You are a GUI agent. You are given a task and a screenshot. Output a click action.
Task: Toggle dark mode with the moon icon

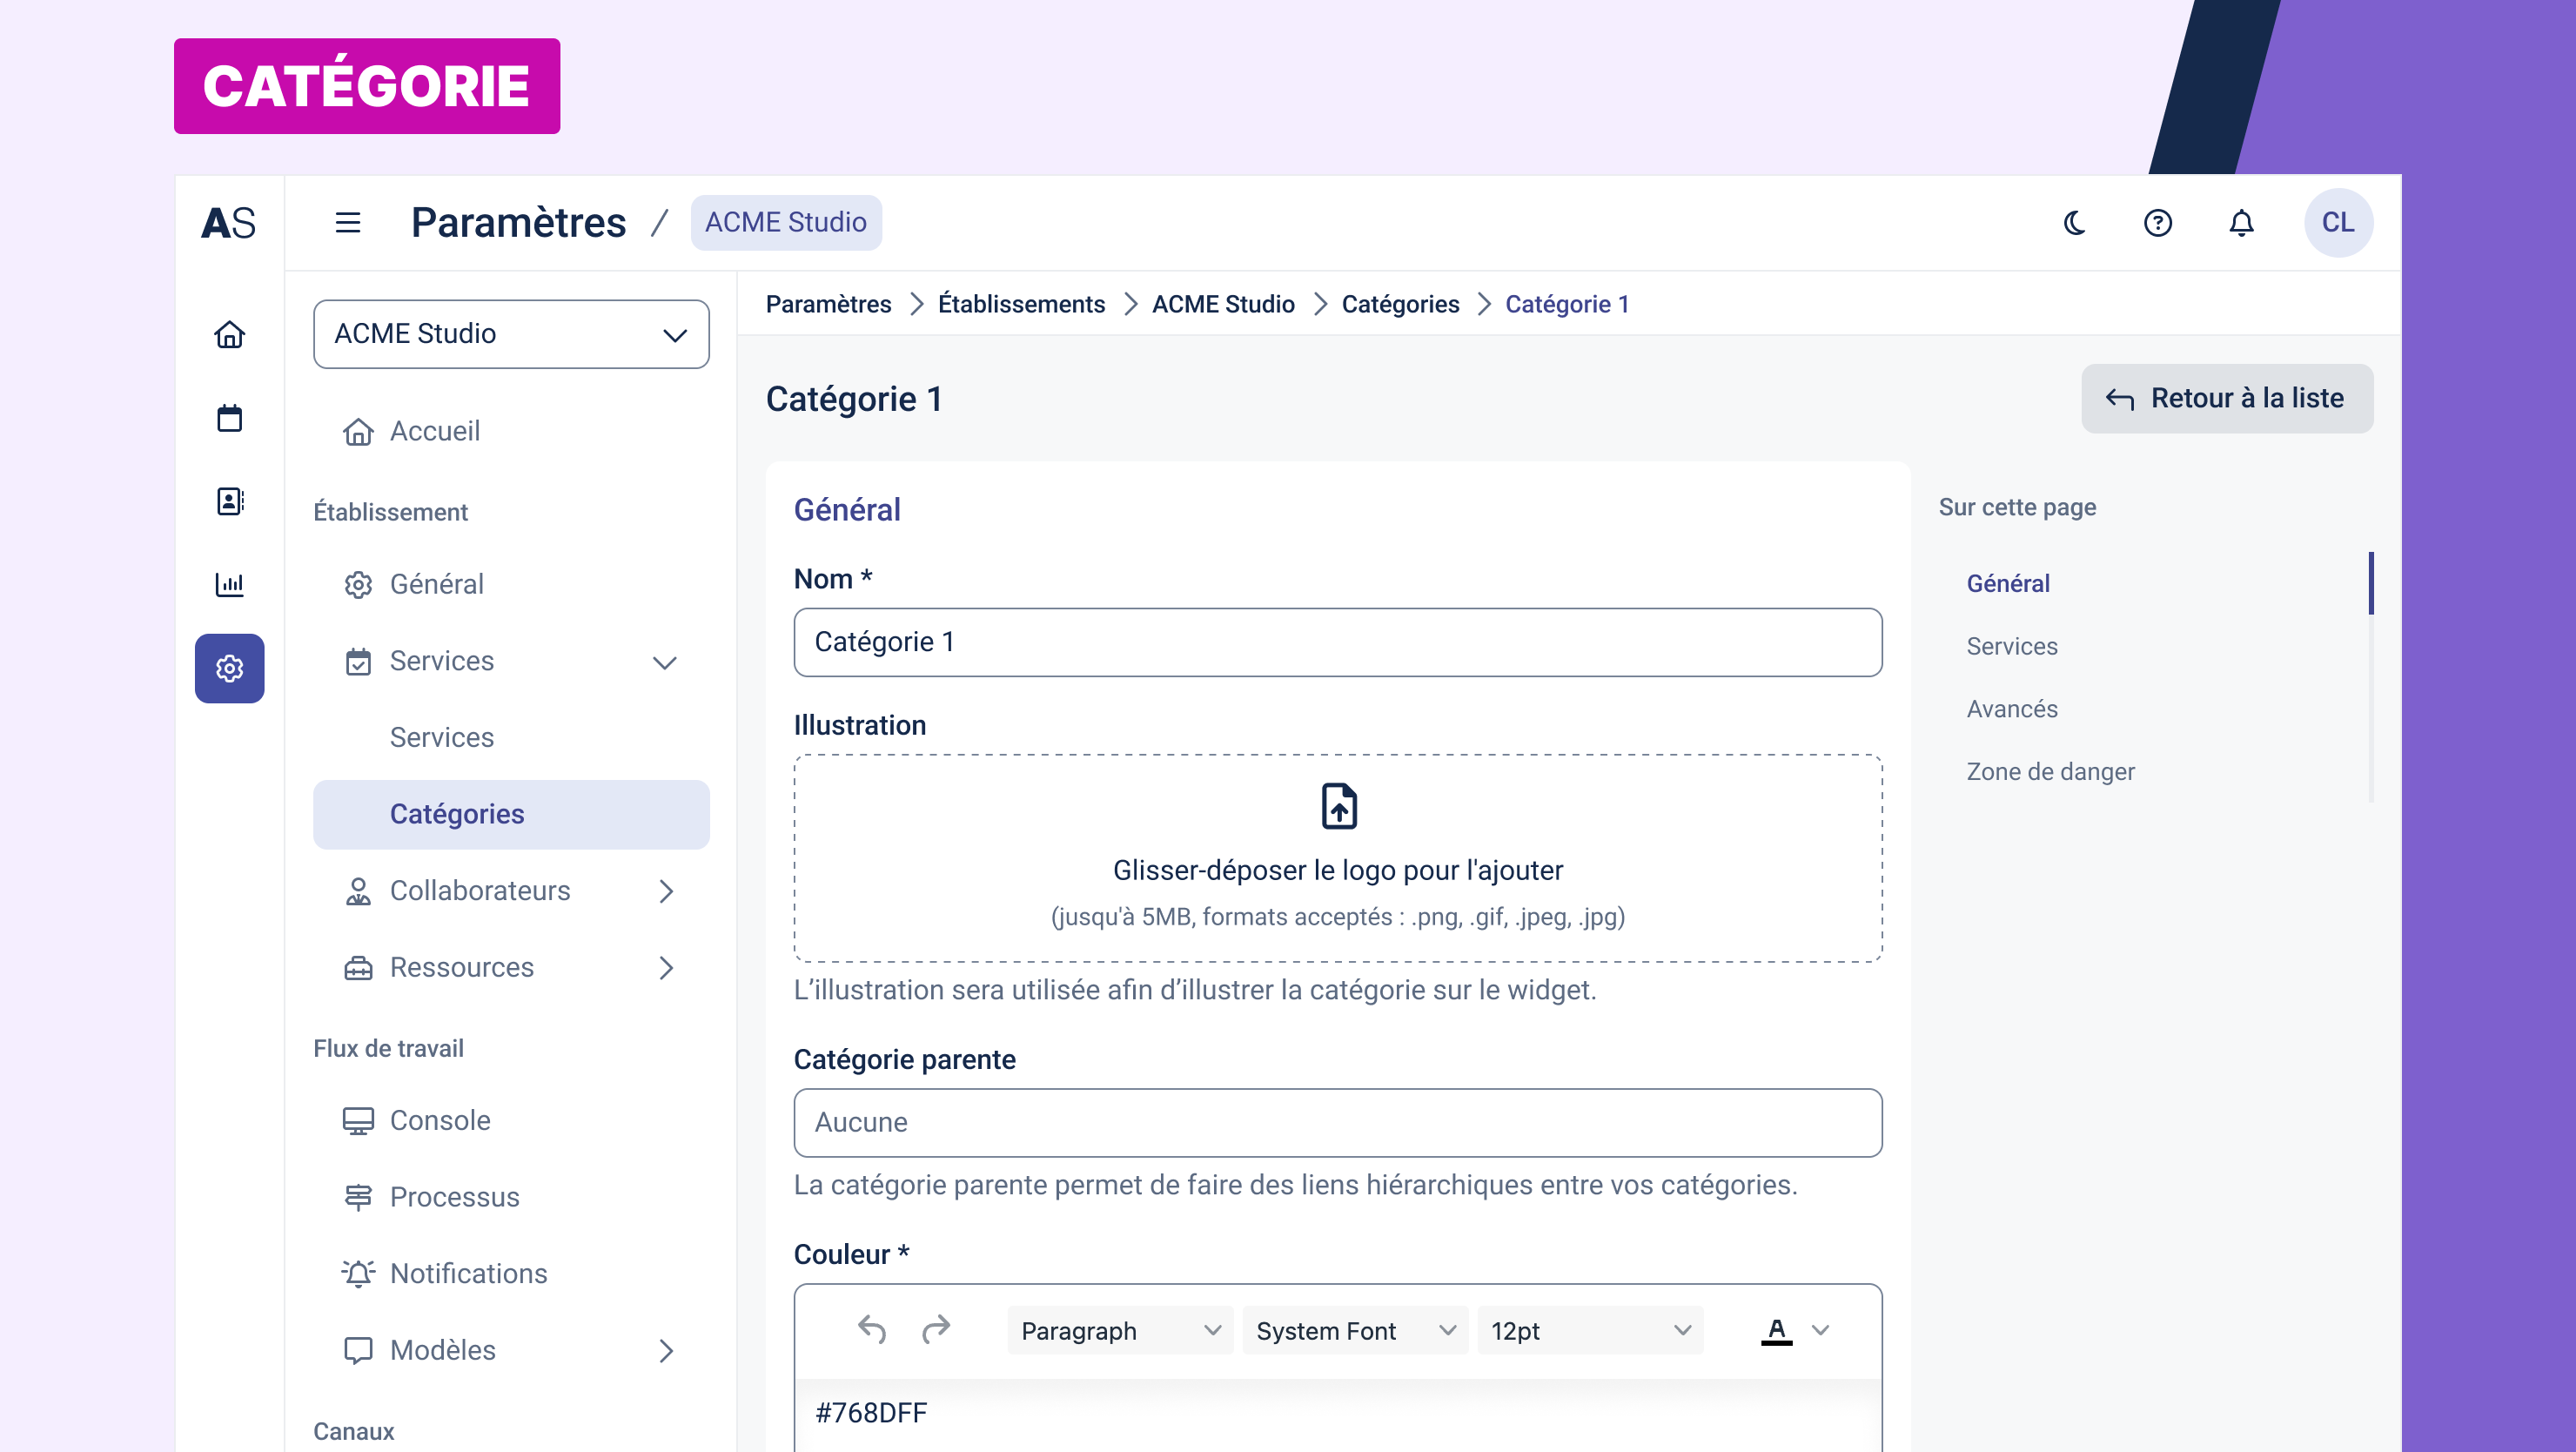(2074, 222)
